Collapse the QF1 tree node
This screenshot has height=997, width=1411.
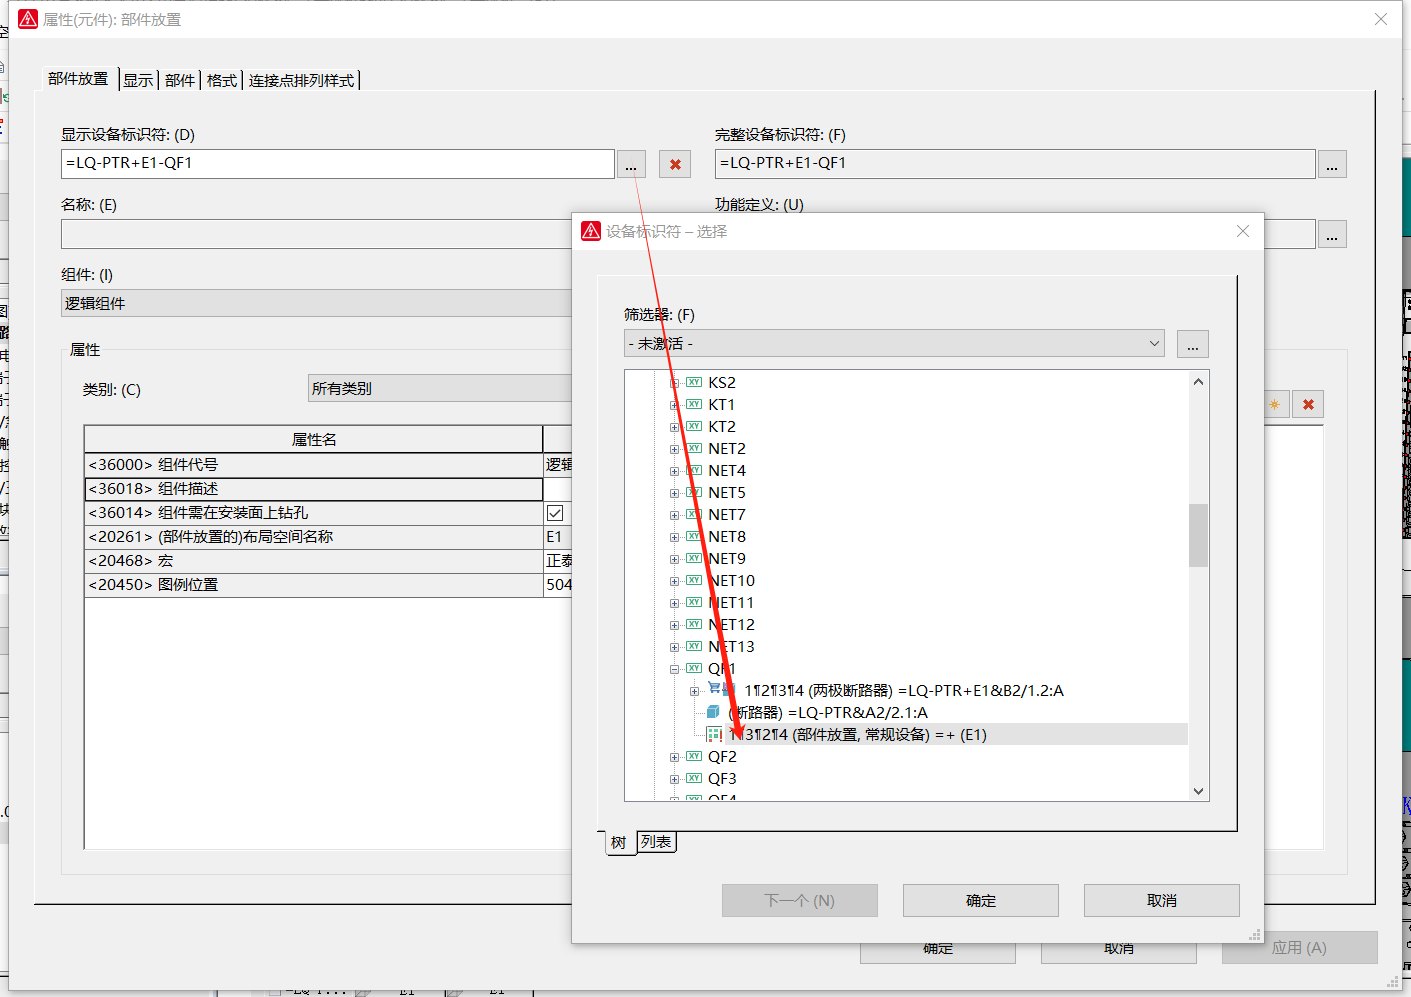click(674, 669)
